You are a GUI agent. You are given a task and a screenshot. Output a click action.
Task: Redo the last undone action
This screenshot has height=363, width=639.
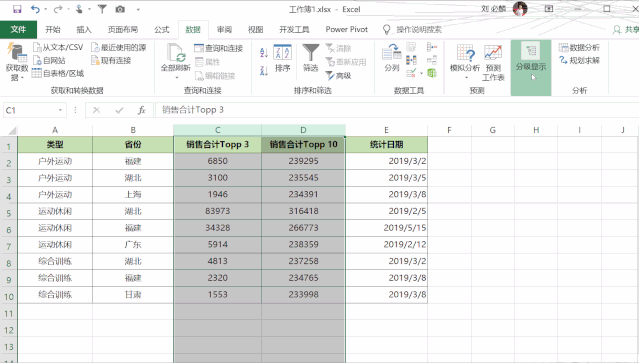pyautogui.click(x=58, y=9)
